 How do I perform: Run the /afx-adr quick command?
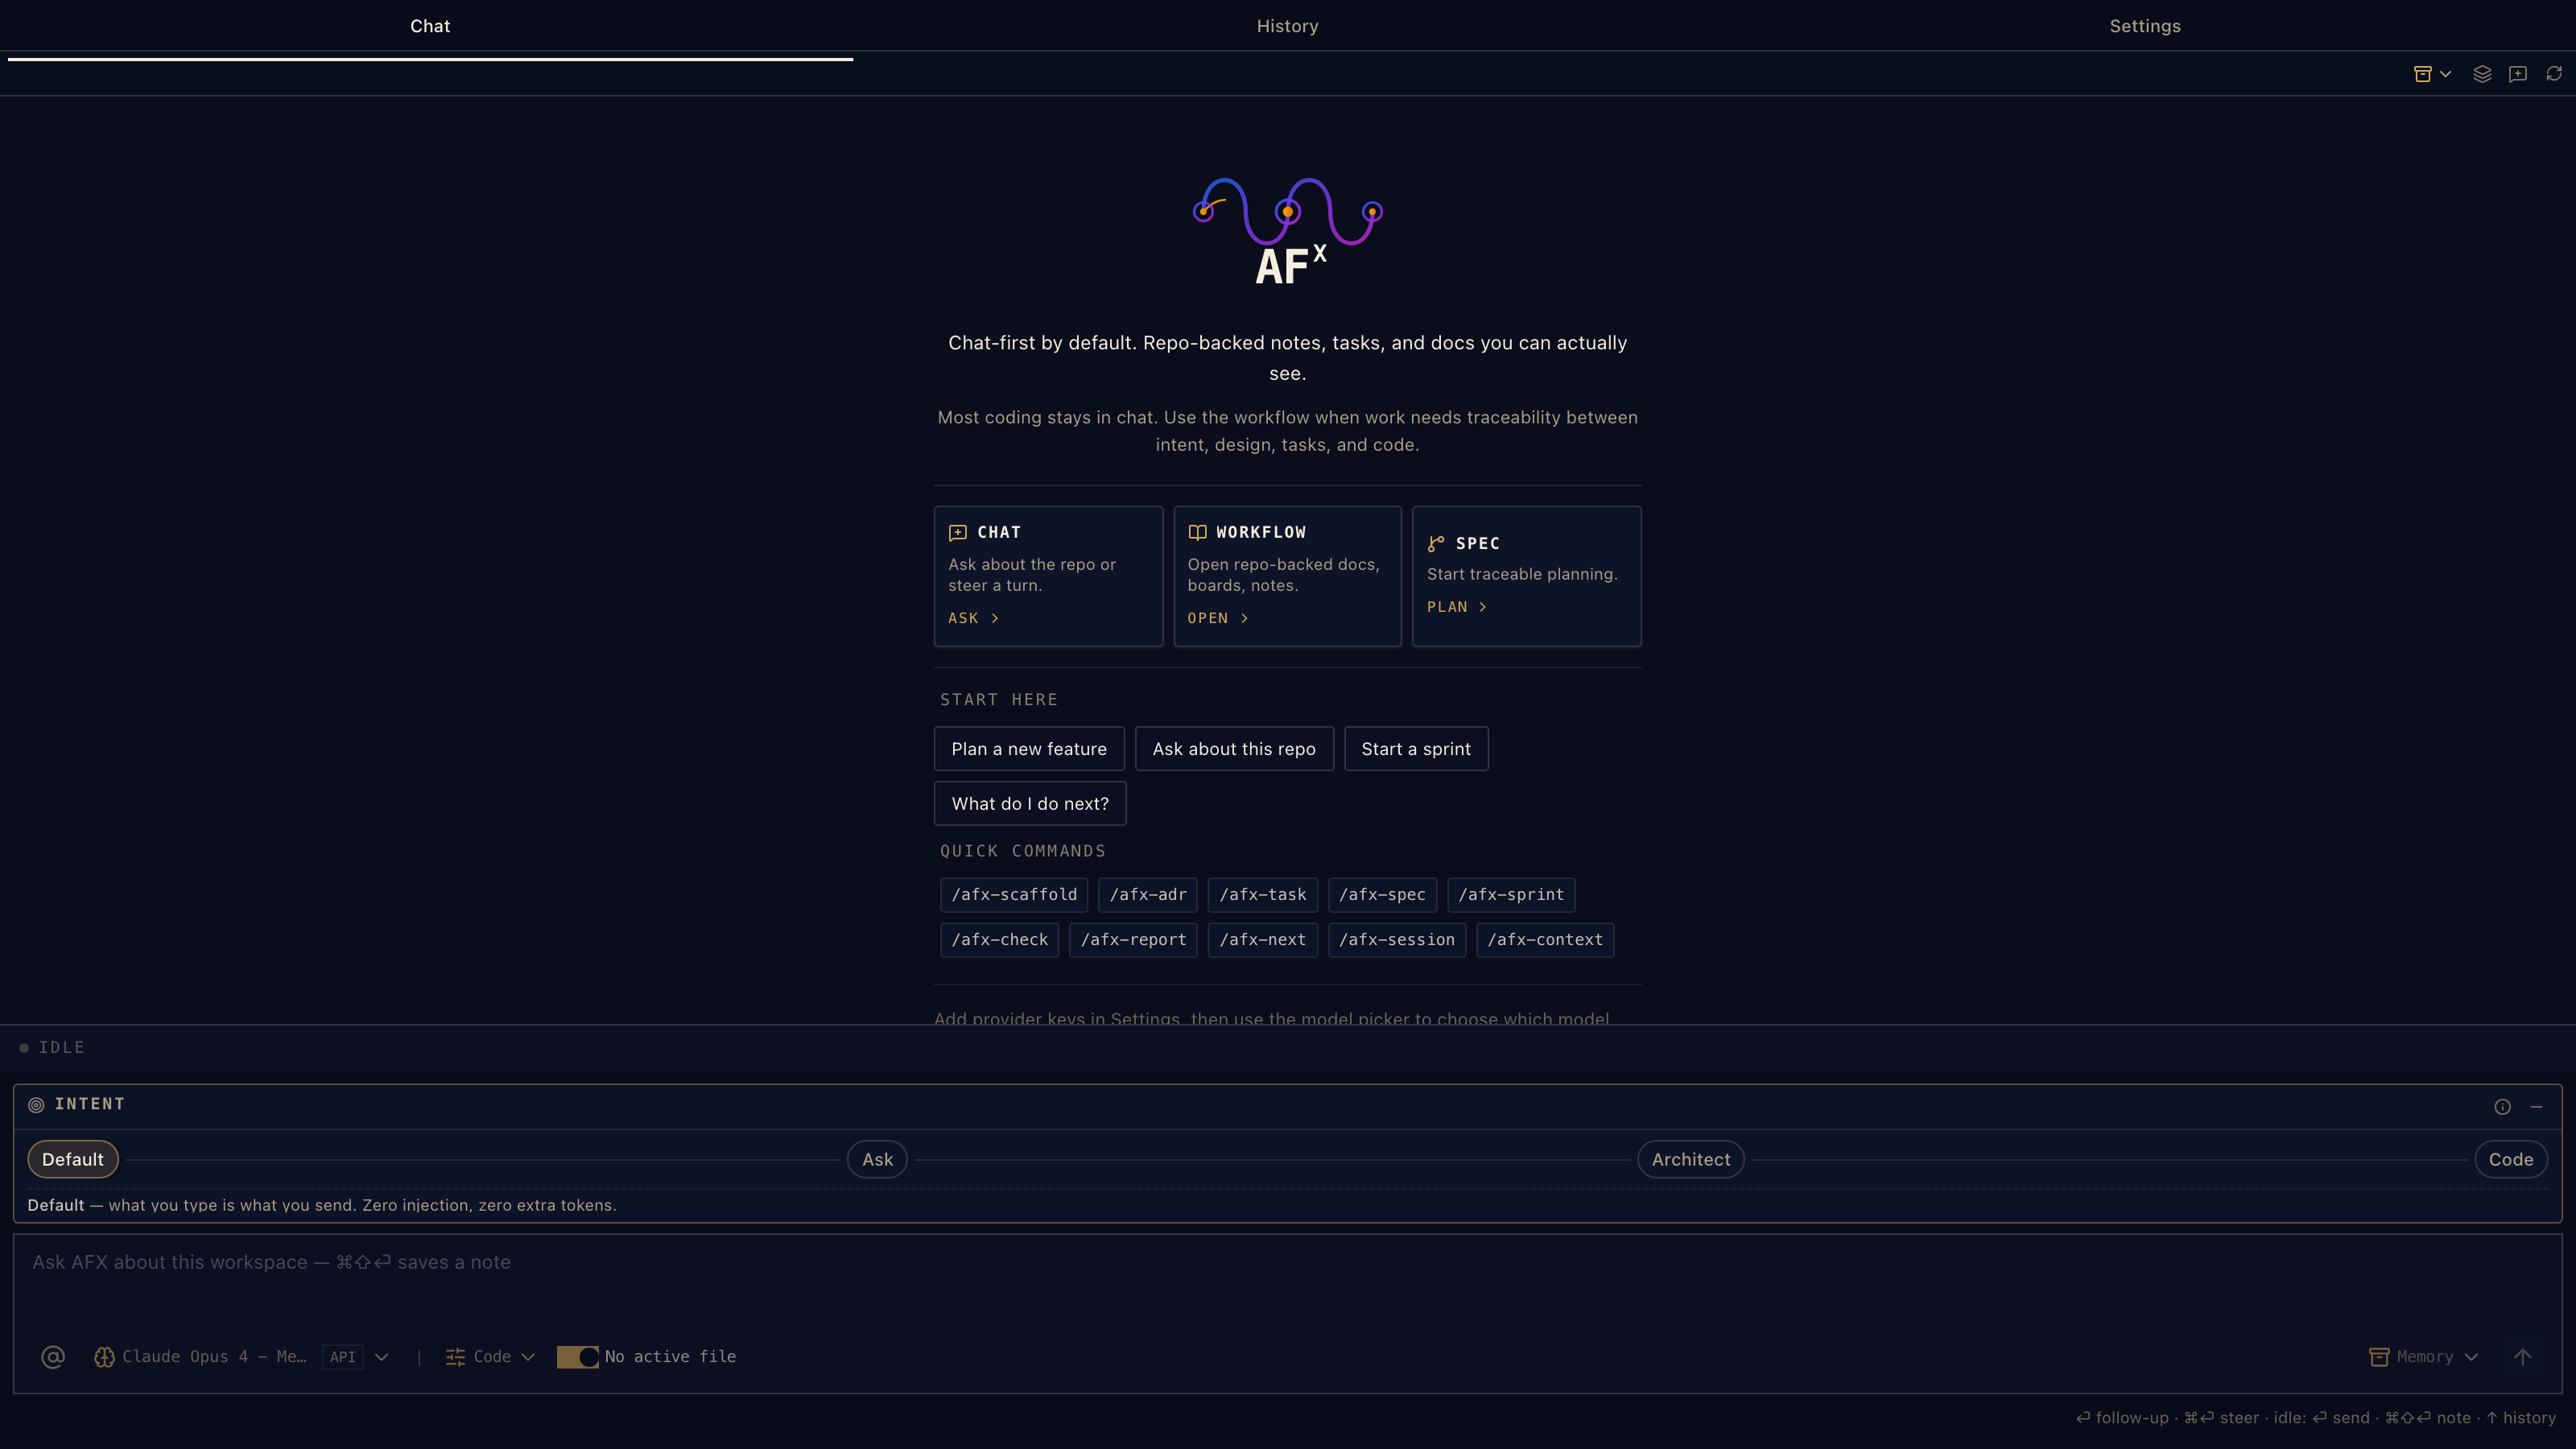pos(1148,895)
